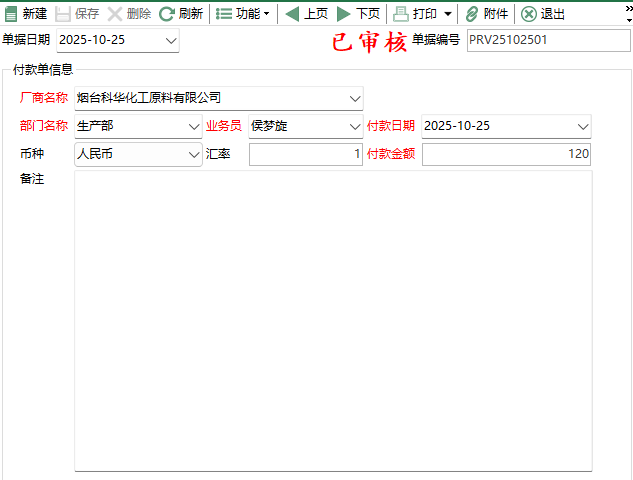This screenshot has width=633, height=480.
Task: Click the 部门名称 label
Action: click(44, 126)
